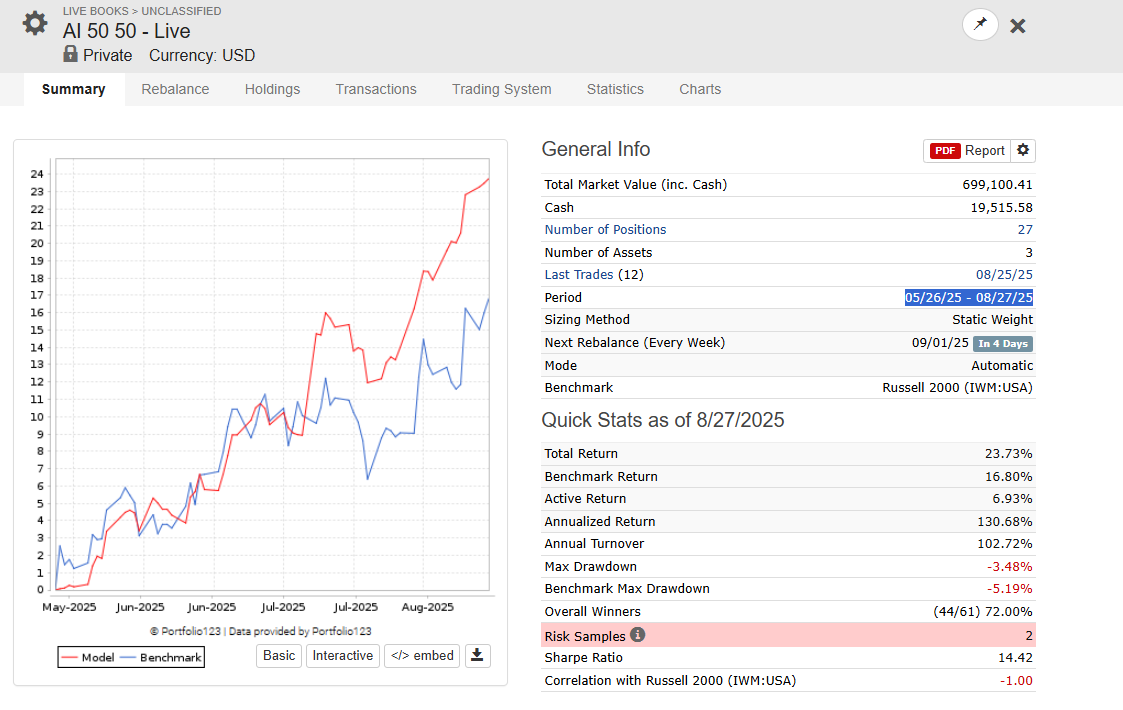1123x710 pixels.
Task: Click the Total Market Value 699,100.41
Action: [x=997, y=184]
